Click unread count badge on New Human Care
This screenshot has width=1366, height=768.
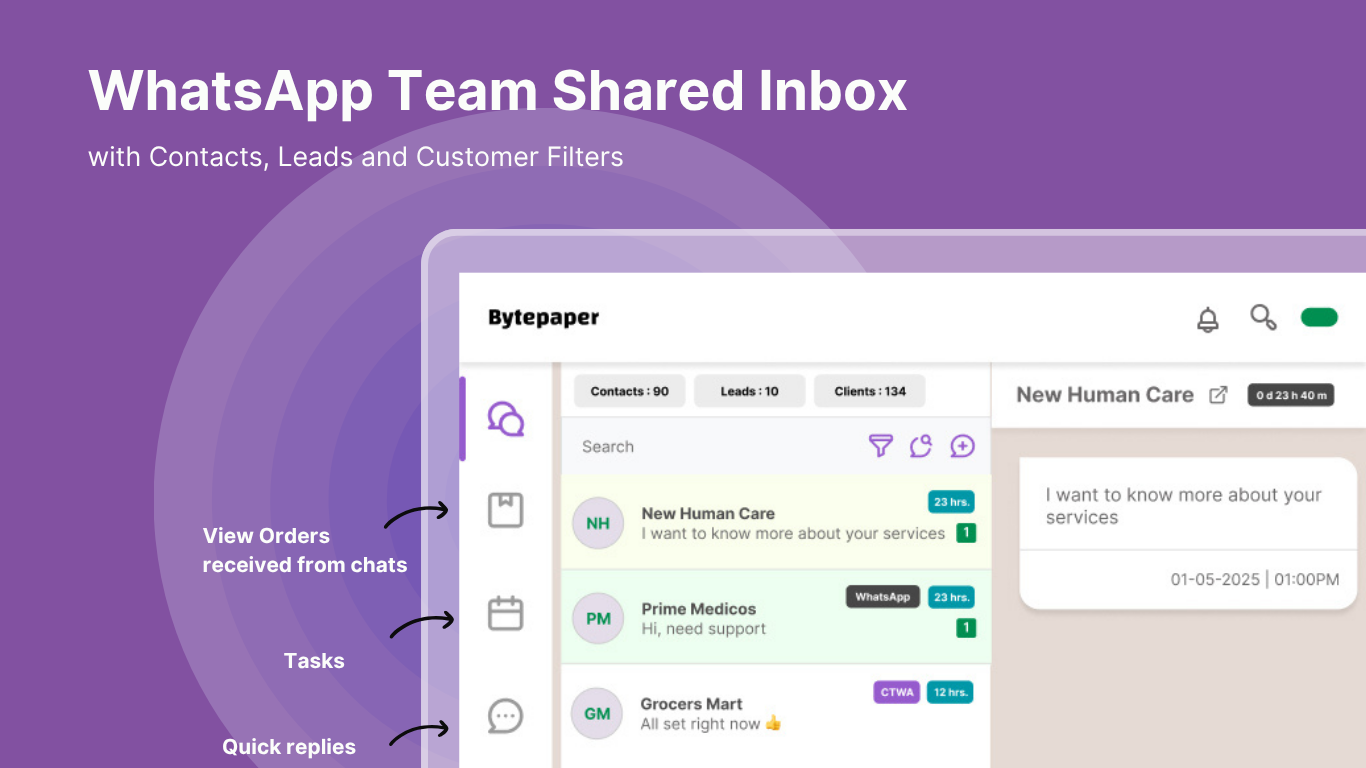tap(966, 533)
